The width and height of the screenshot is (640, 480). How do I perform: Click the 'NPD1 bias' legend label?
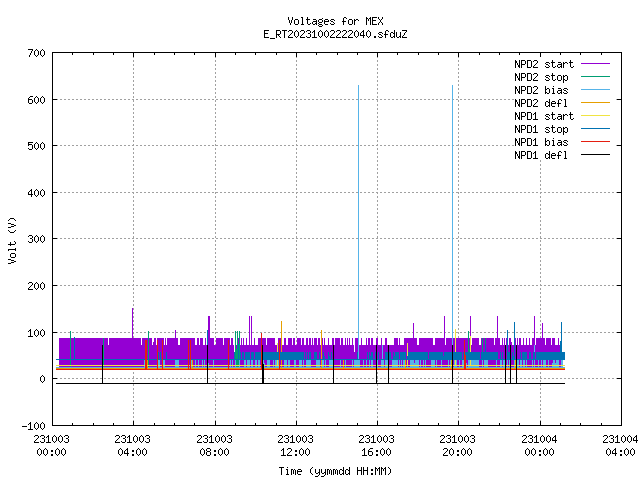point(541,142)
